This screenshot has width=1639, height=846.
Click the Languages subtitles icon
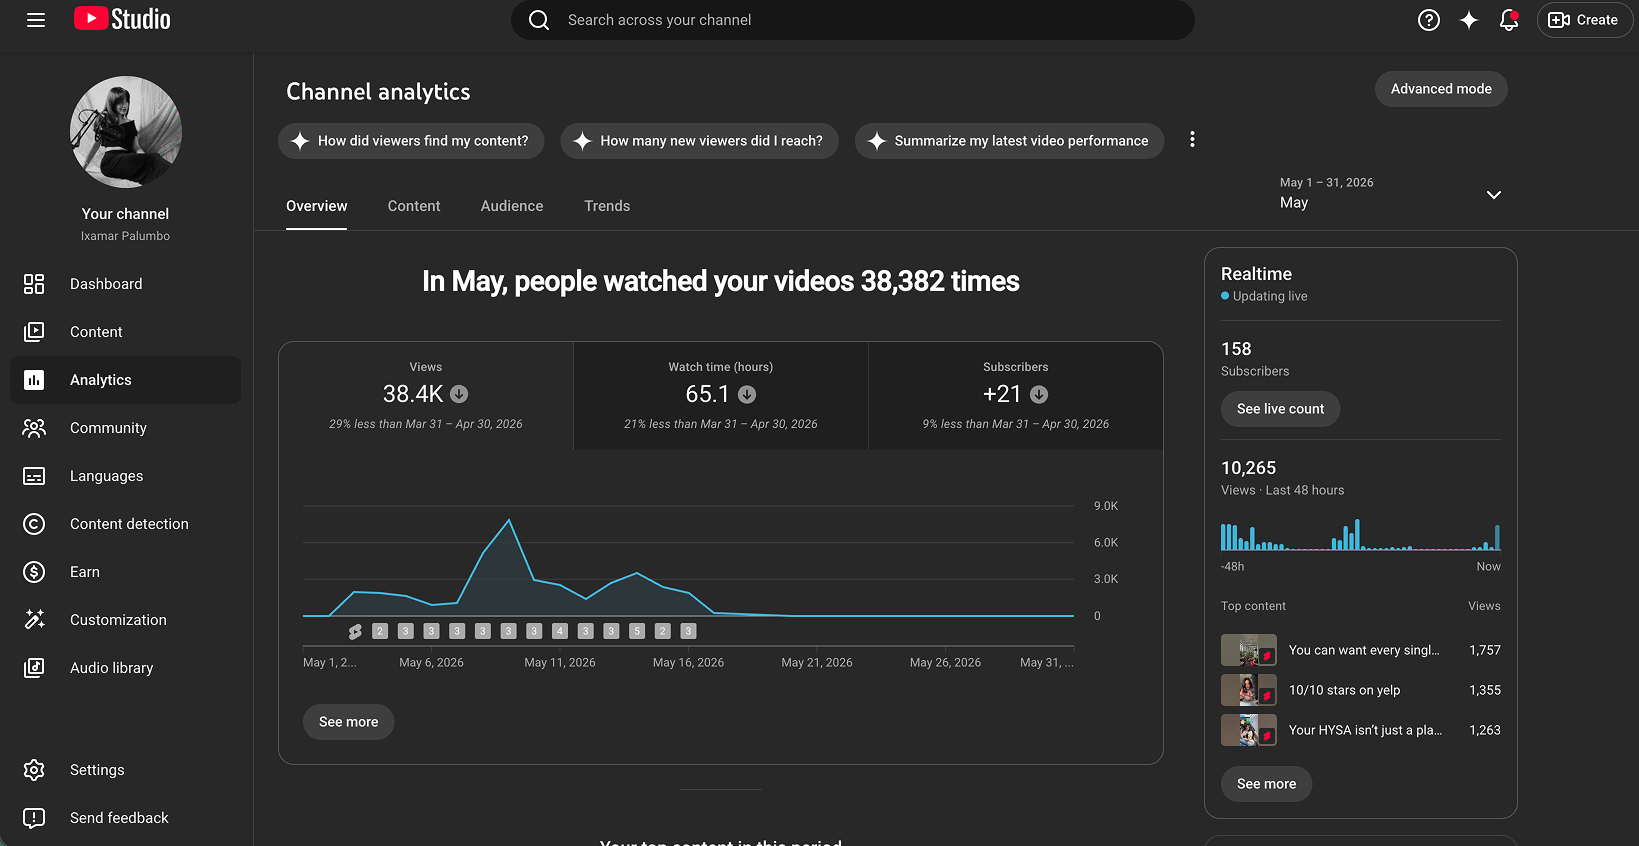[x=34, y=476]
